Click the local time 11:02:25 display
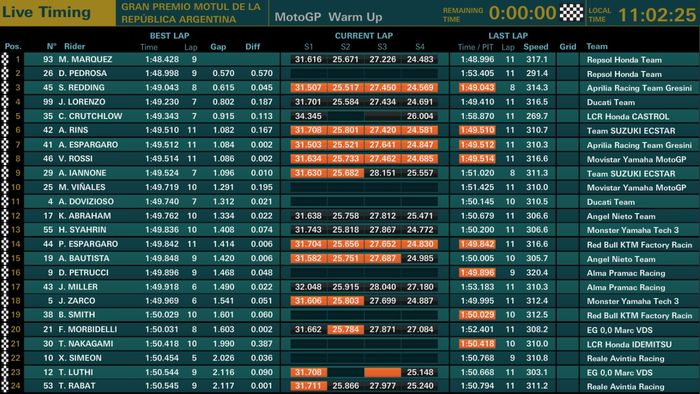 (657, 15)
